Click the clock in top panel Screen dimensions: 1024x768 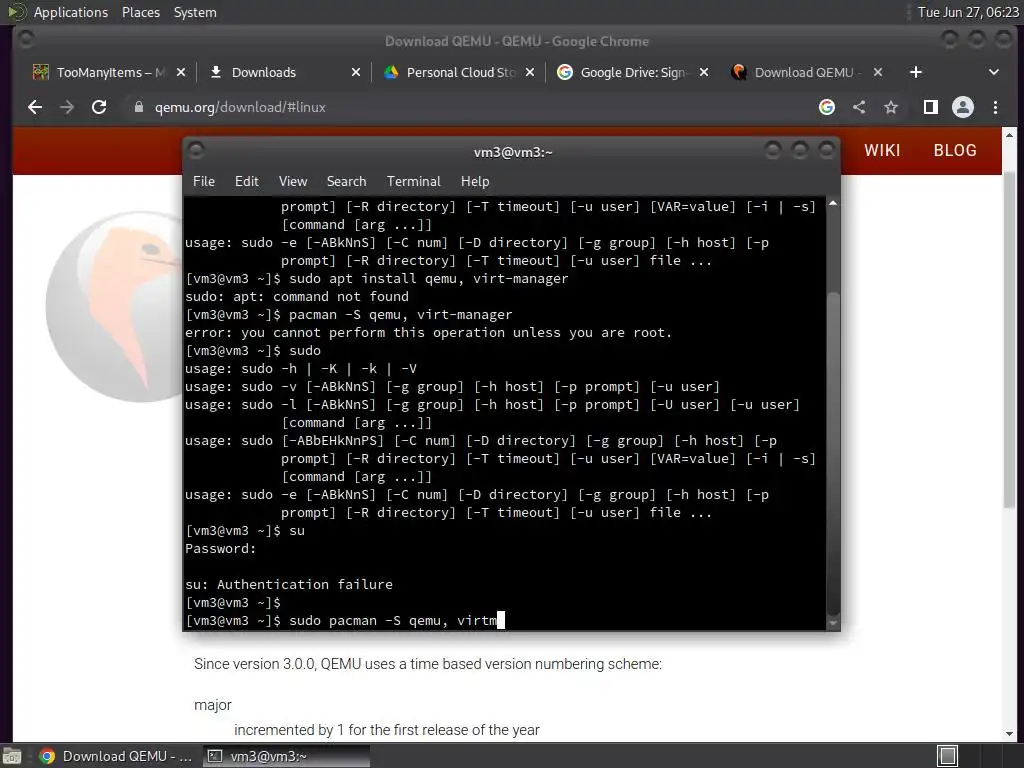point(968,12)
